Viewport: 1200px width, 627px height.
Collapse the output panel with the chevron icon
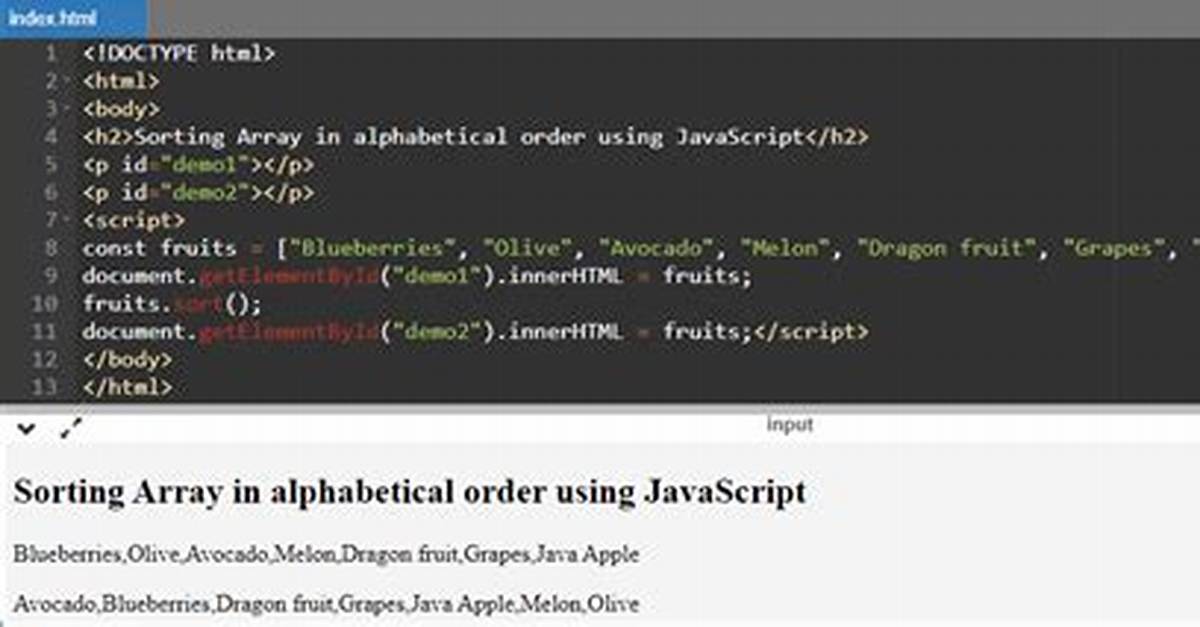pyautogui.click(x=27, y=429)
